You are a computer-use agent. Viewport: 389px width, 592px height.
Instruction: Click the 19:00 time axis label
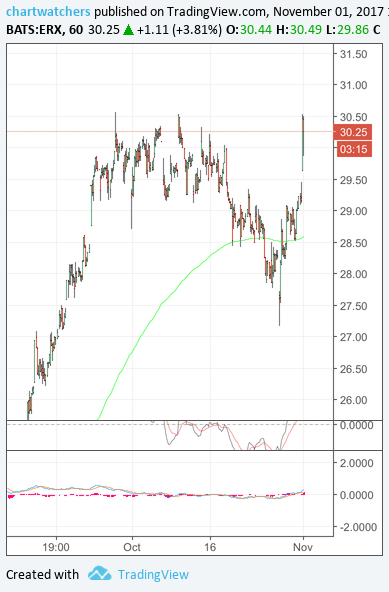56,547
